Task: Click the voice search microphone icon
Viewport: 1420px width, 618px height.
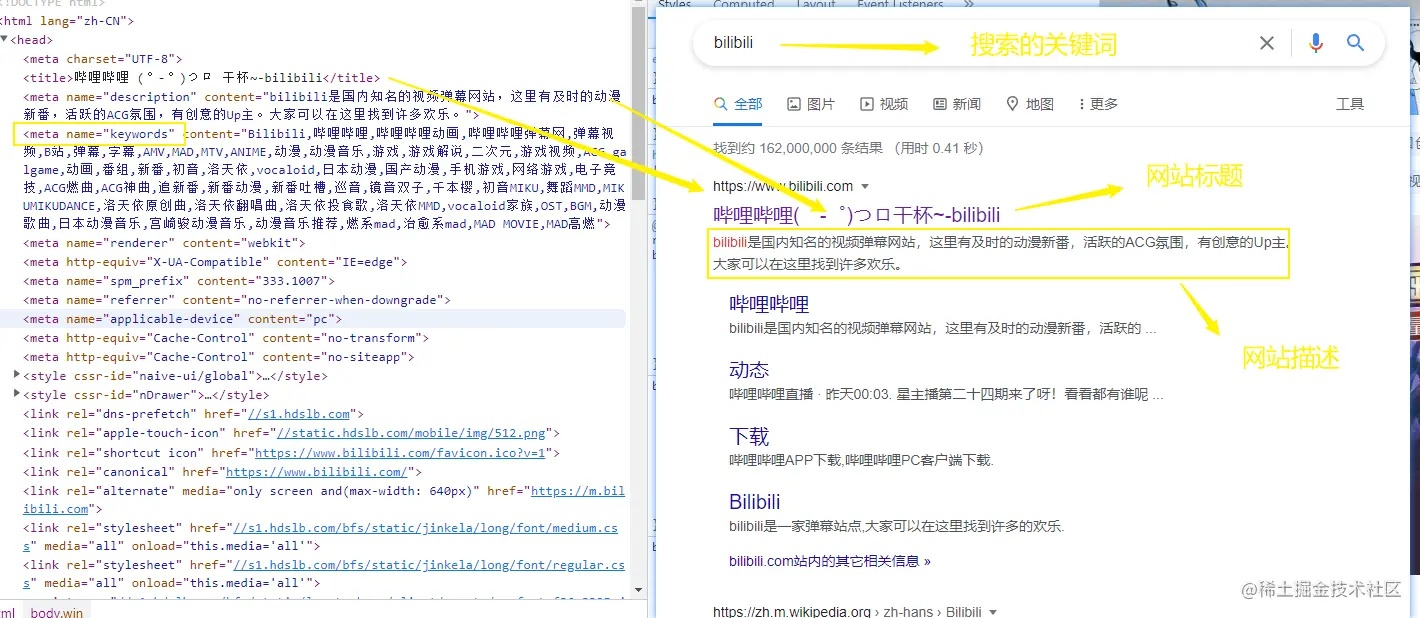Action: point(1315,42)
